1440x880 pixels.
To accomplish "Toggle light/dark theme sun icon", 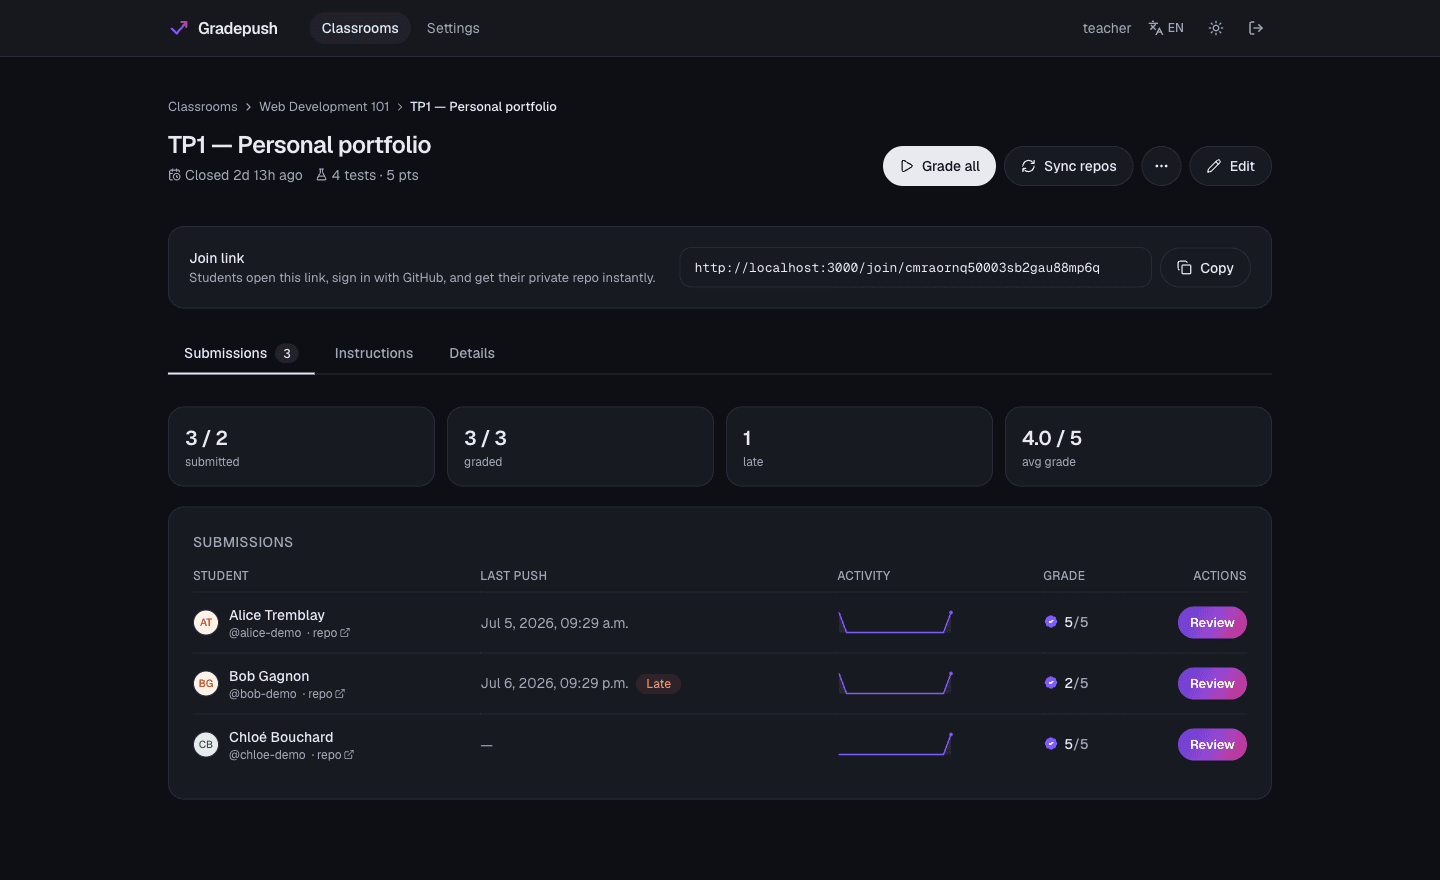I will 1216,28.
